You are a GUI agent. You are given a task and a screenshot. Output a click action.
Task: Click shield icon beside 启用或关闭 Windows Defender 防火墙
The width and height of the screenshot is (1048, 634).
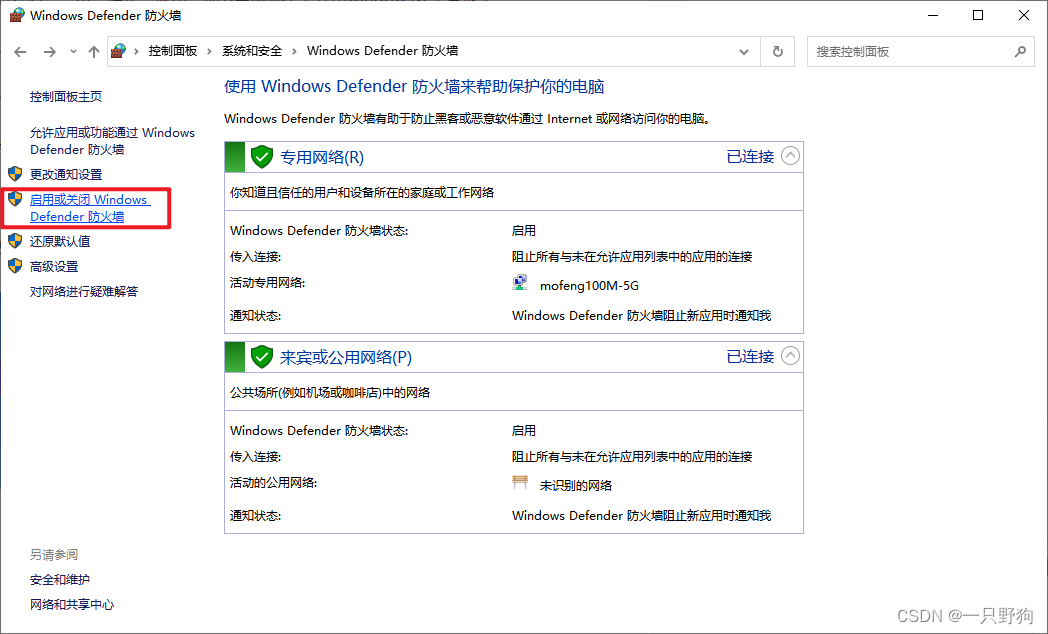15,198
